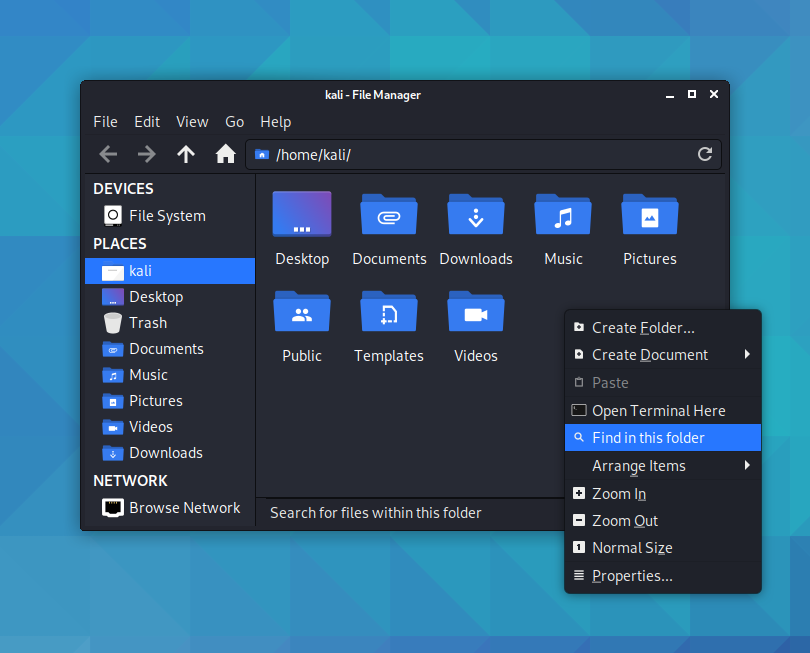Open the Music folder in the main view
This screenshot has height=653, width=810.
pyautogui.click(x=563, y=227)
